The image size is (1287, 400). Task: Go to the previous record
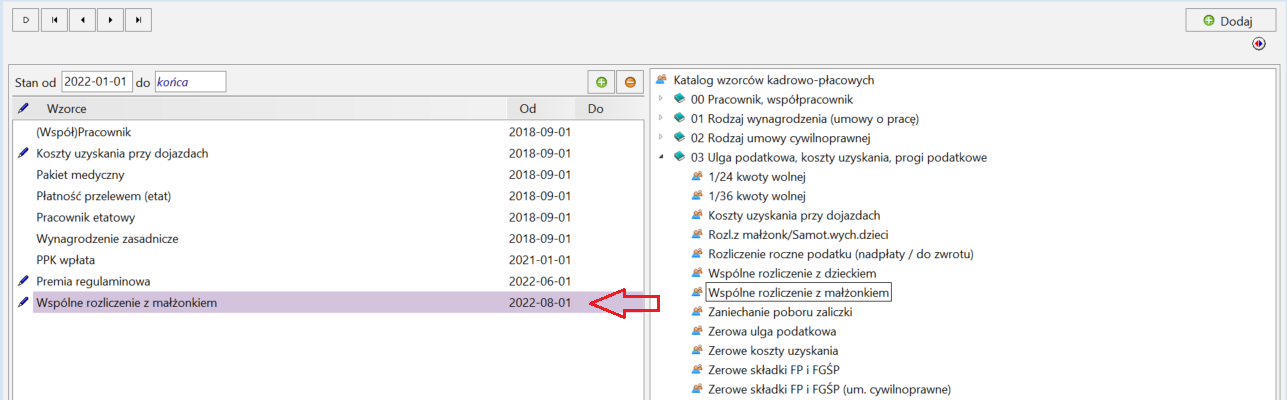(x=82, y=19)
